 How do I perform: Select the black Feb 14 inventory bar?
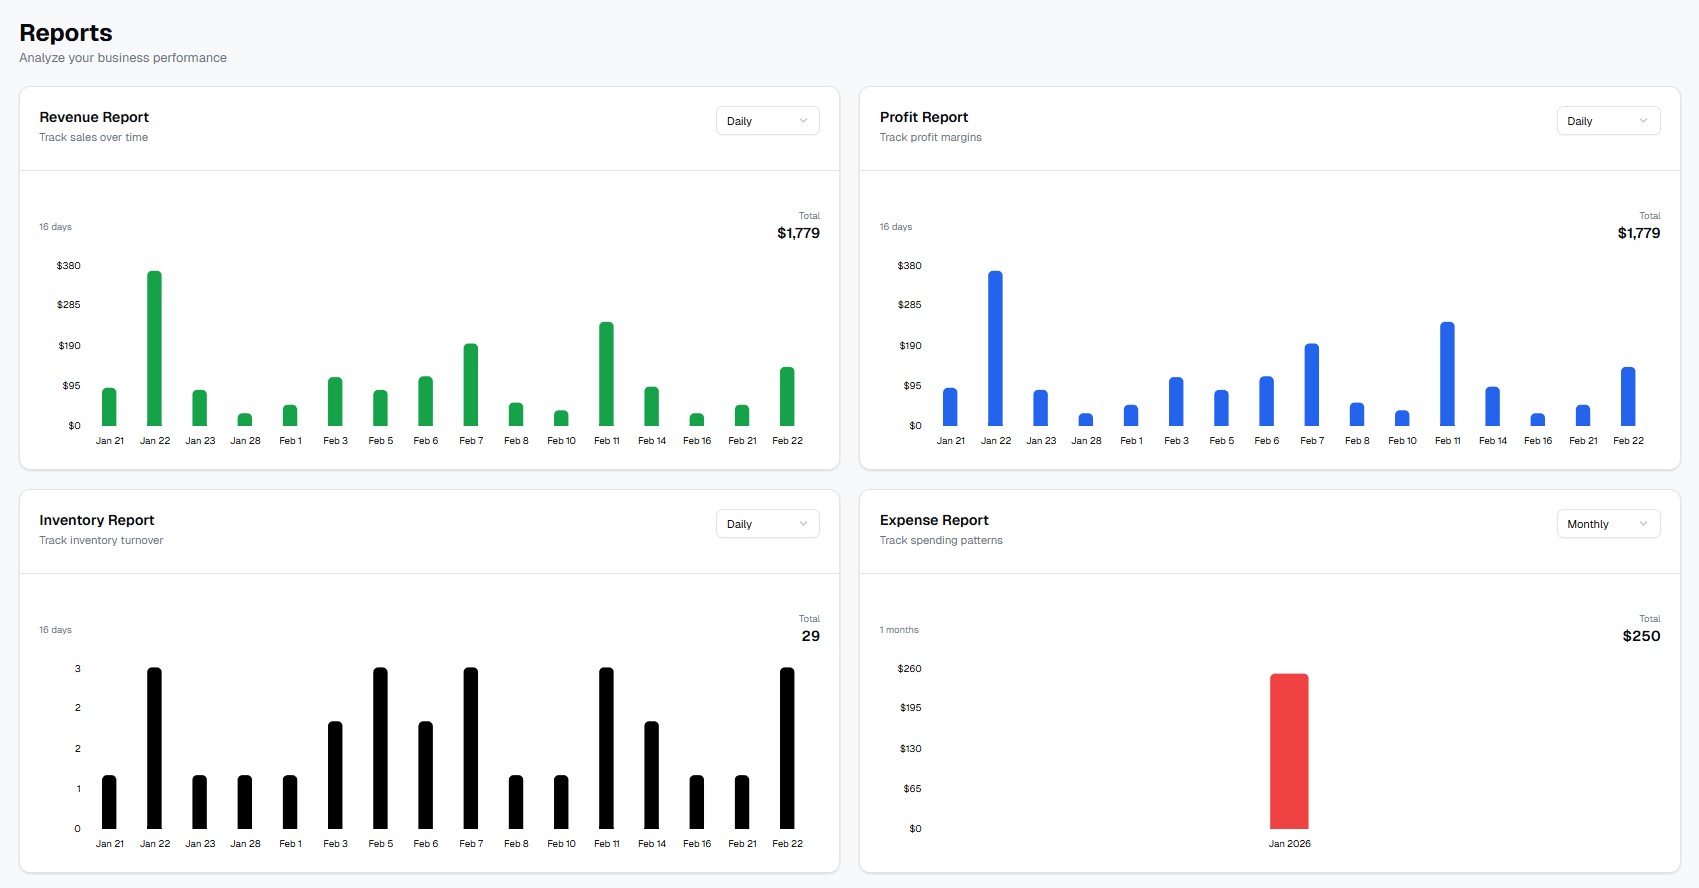[651, 775]
